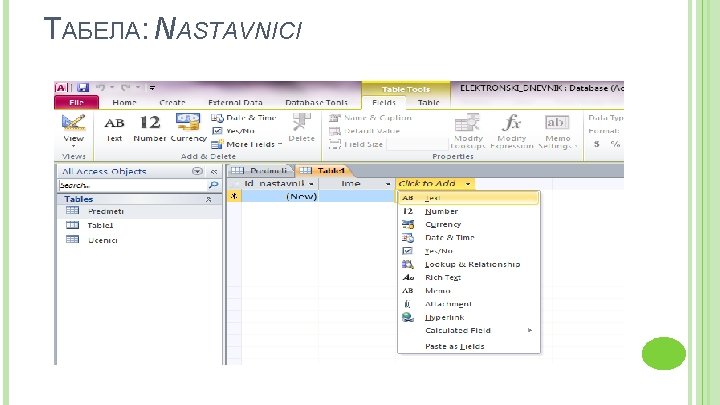
Task: Click the Click to Add column header
Action: [434, 184]
